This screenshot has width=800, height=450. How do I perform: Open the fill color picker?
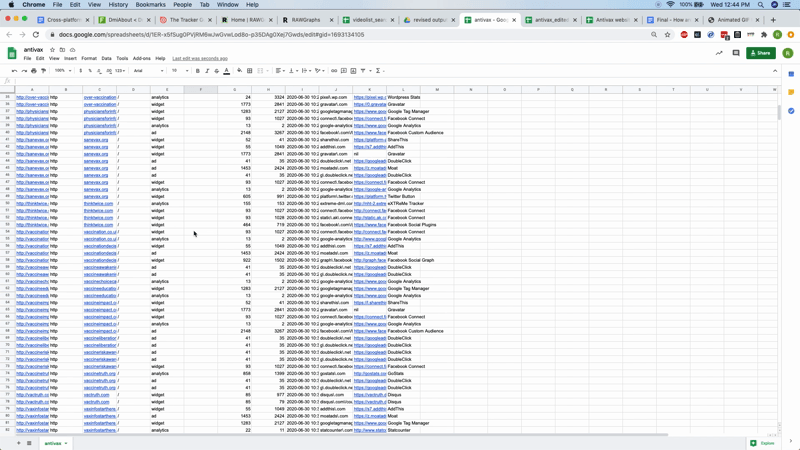click(x=238, y=71)
